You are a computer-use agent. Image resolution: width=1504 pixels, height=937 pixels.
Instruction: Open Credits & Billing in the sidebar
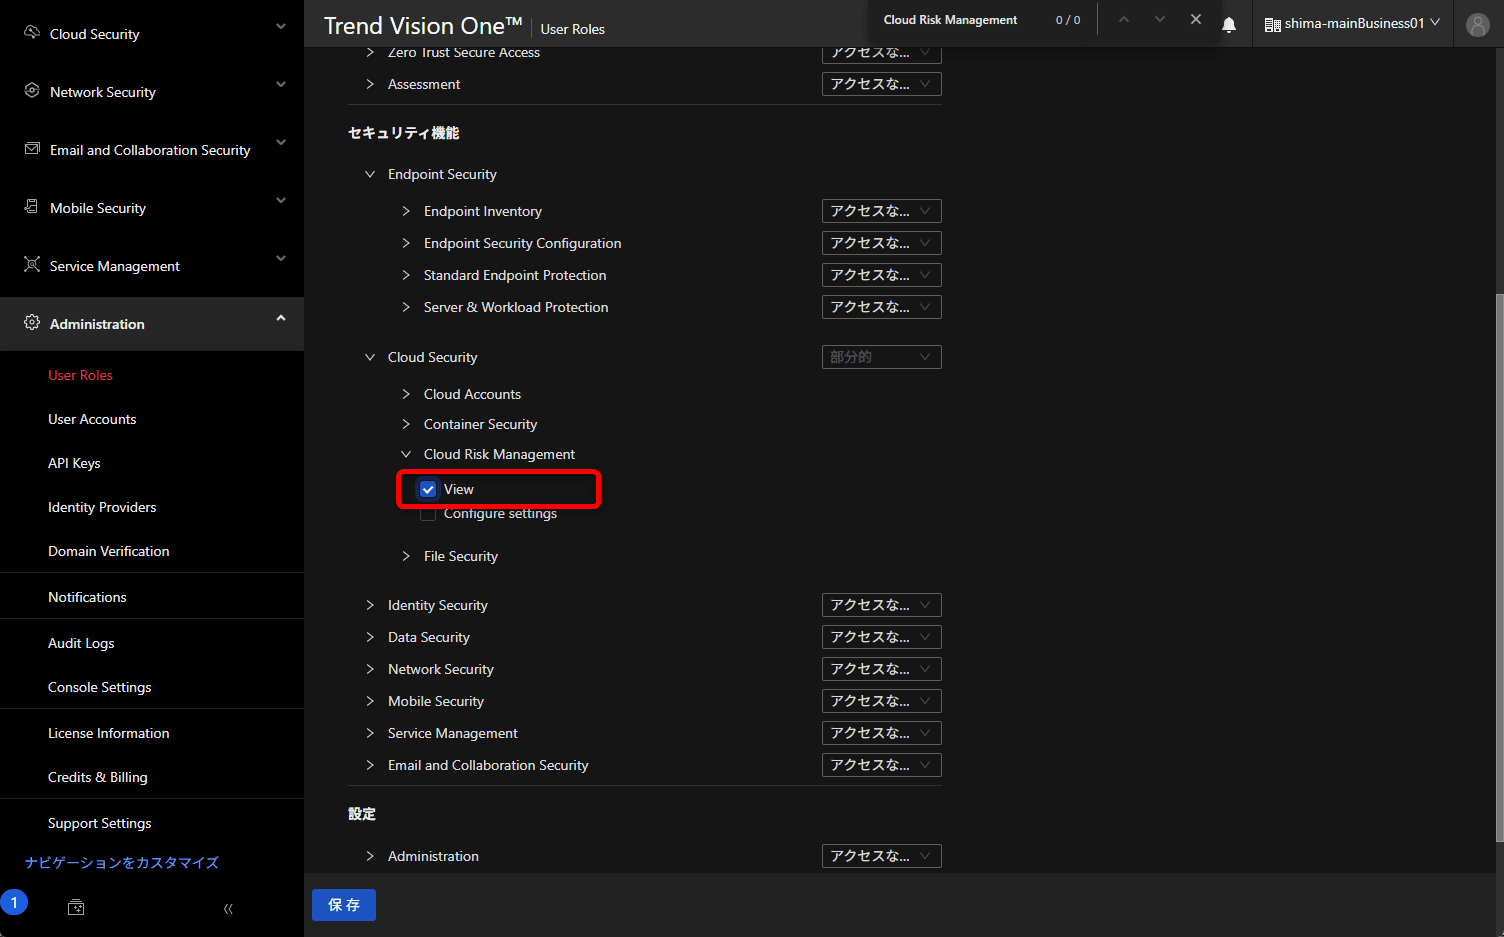coord(98,777)
